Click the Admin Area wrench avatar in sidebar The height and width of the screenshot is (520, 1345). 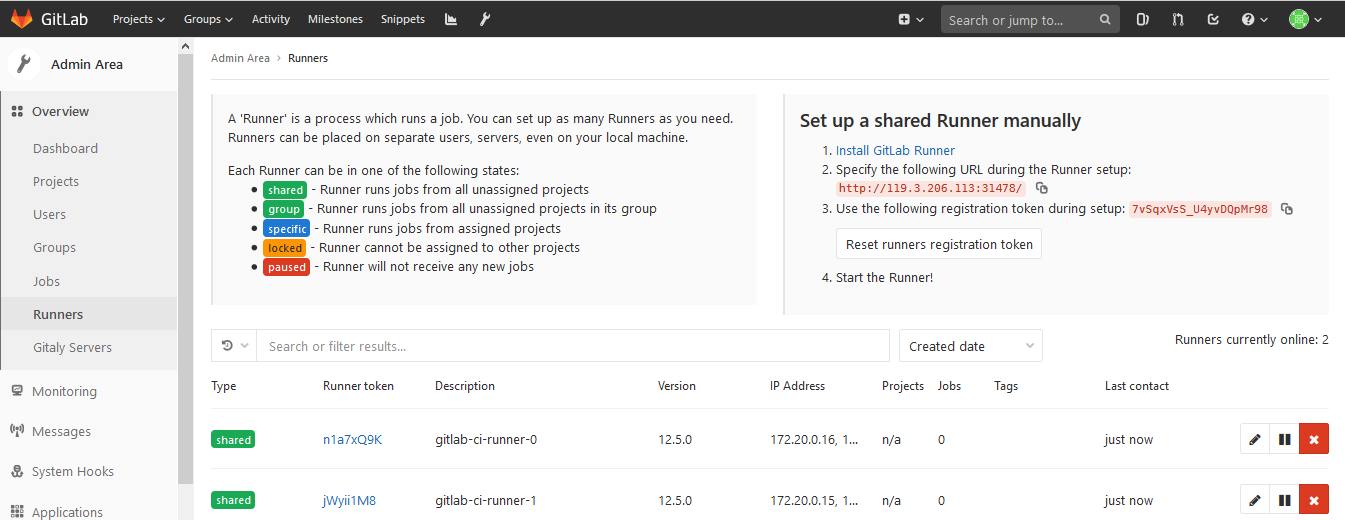(23, 64)
